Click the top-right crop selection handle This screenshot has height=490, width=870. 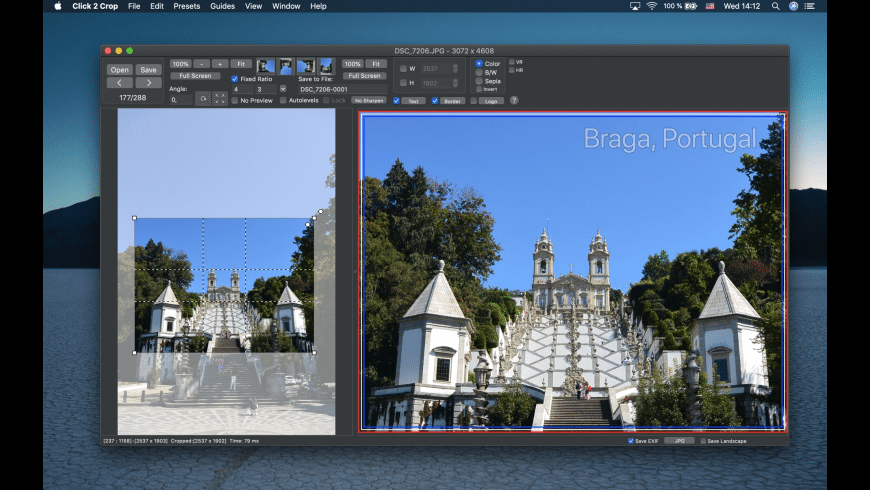click(x=314, y=218)
